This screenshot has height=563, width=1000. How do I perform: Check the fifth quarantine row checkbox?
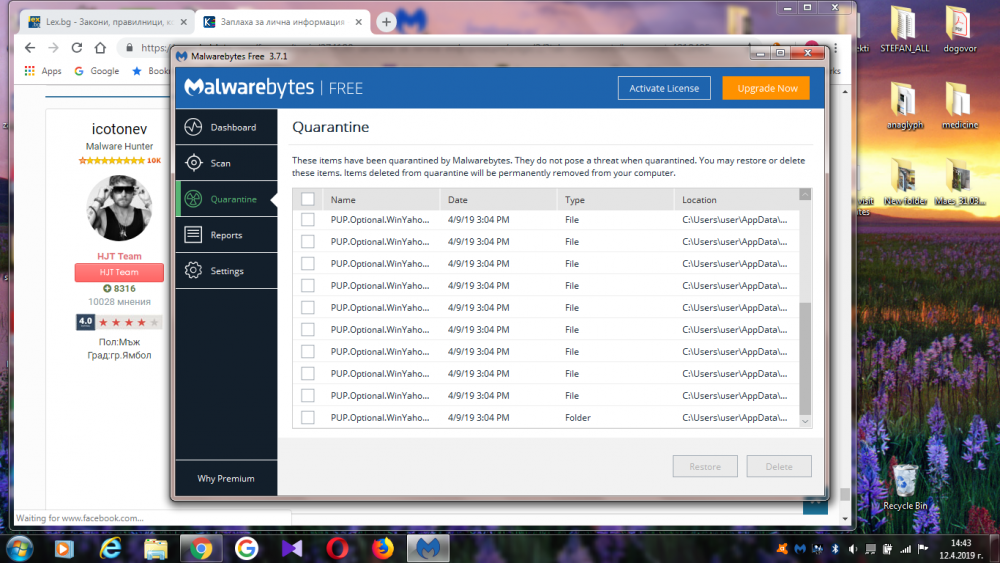point(307,307)
